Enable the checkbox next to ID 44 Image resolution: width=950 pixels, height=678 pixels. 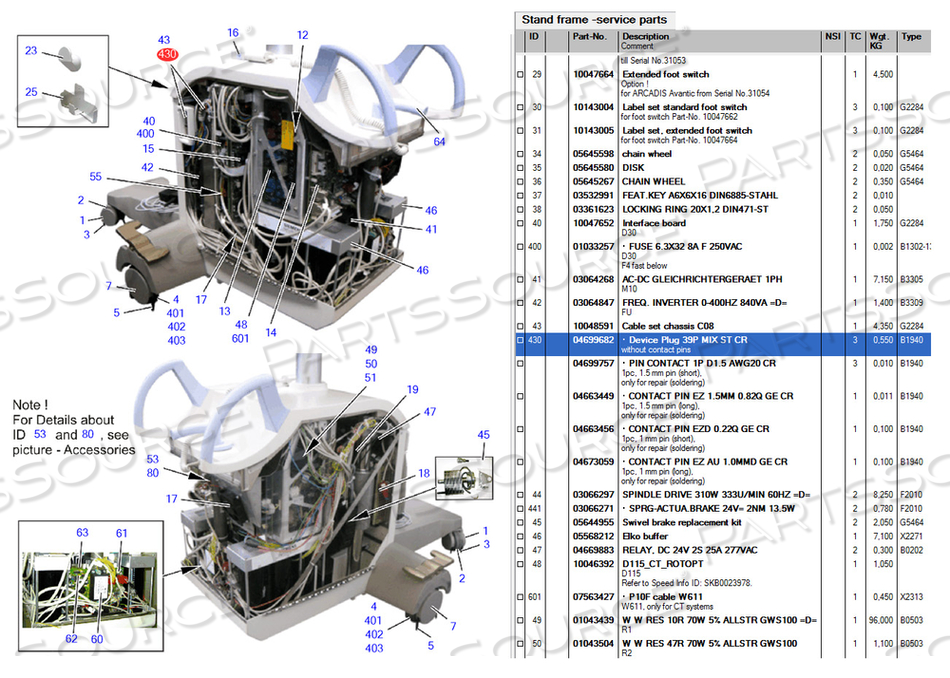pos(519,495)
